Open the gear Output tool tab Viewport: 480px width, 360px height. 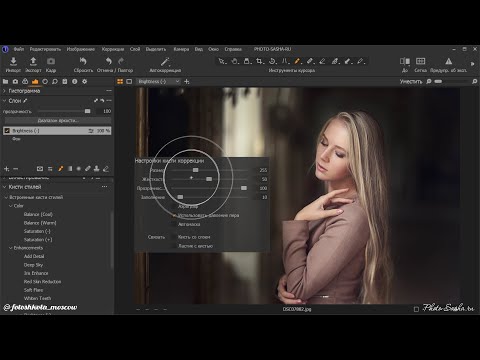coord(85,81)
